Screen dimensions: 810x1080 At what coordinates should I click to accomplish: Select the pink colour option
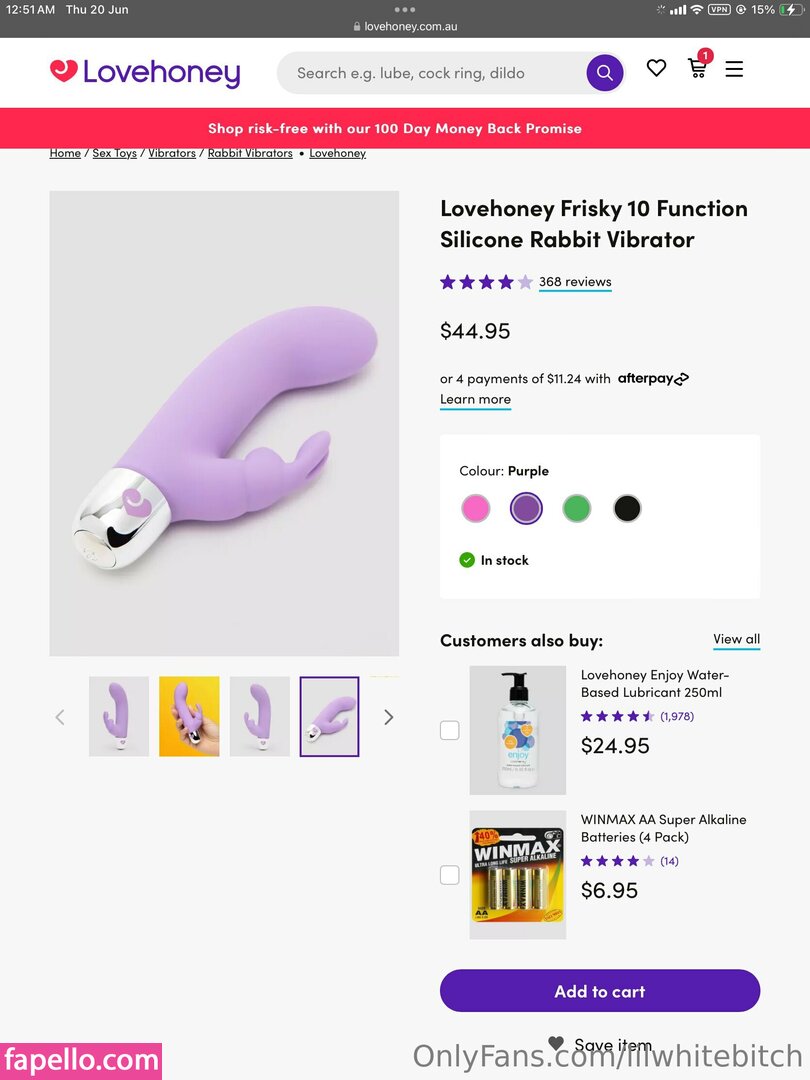(476, 508)
